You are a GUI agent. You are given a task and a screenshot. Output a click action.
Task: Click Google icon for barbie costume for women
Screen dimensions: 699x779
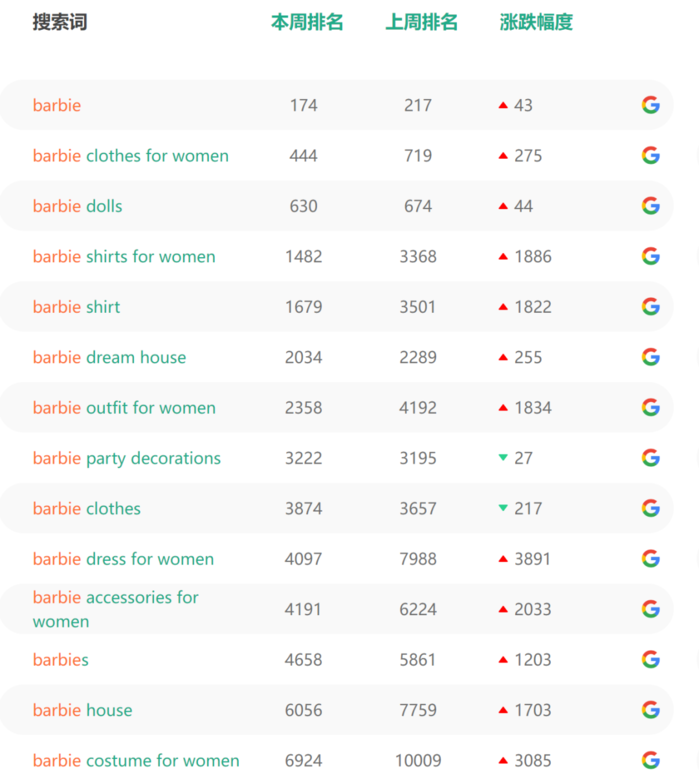pyautogui.click(x=650, y=760)
